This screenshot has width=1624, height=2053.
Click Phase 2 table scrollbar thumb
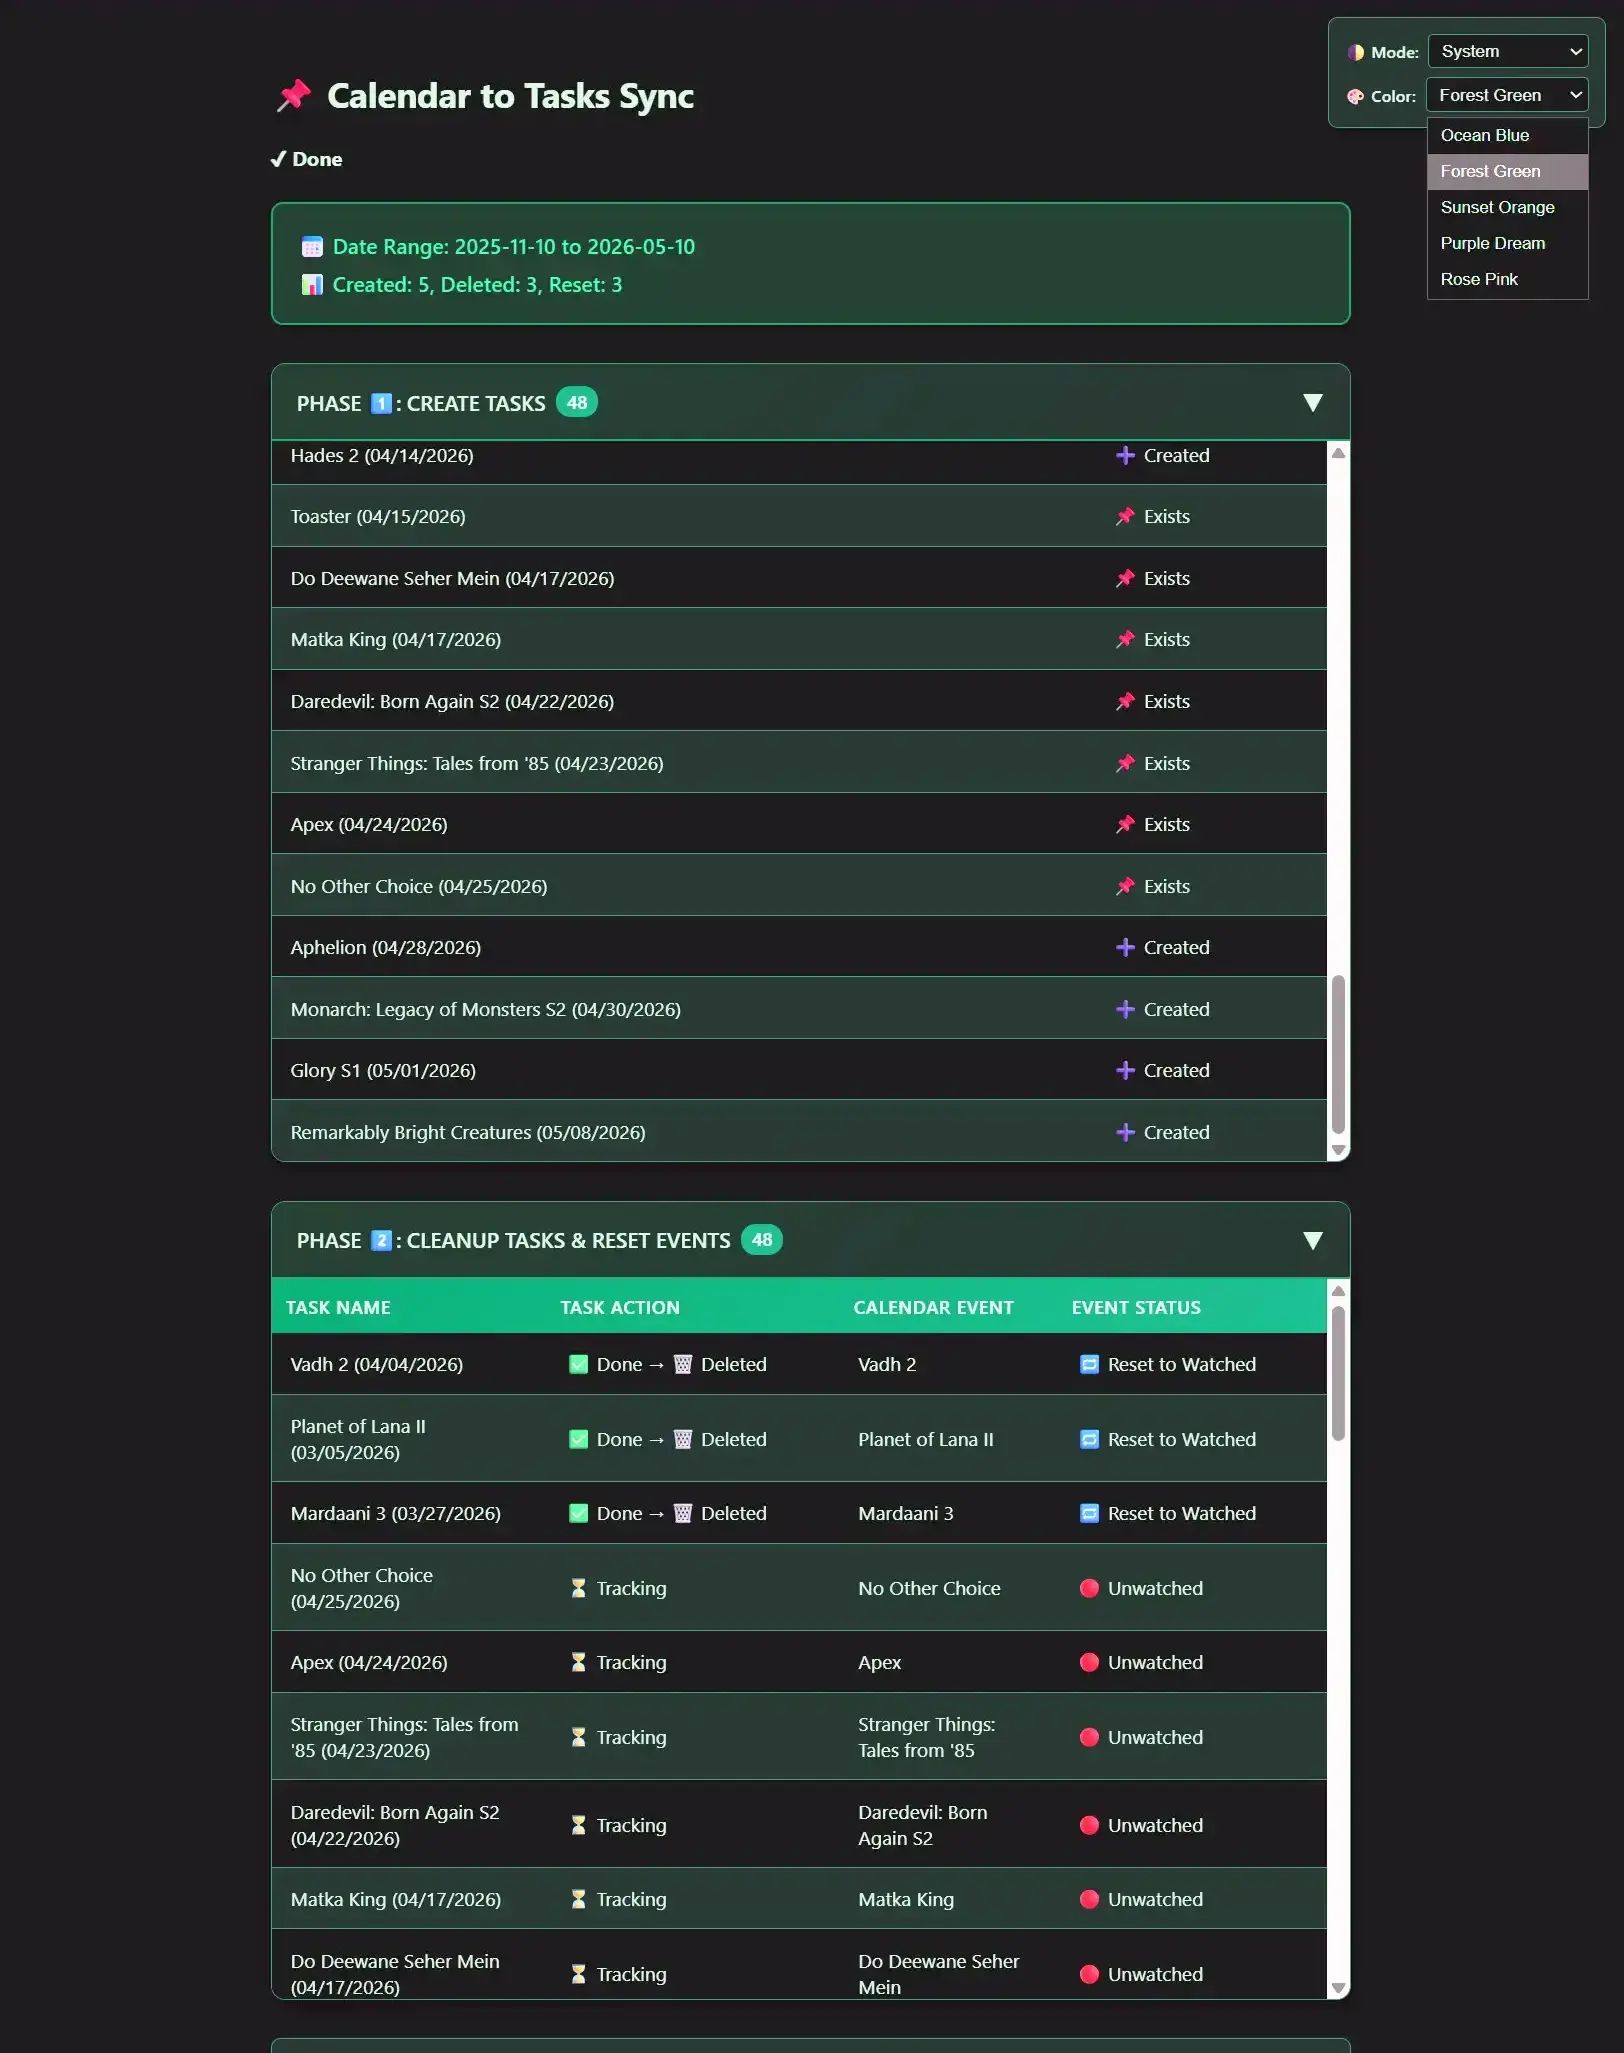coord(1338,1374)
